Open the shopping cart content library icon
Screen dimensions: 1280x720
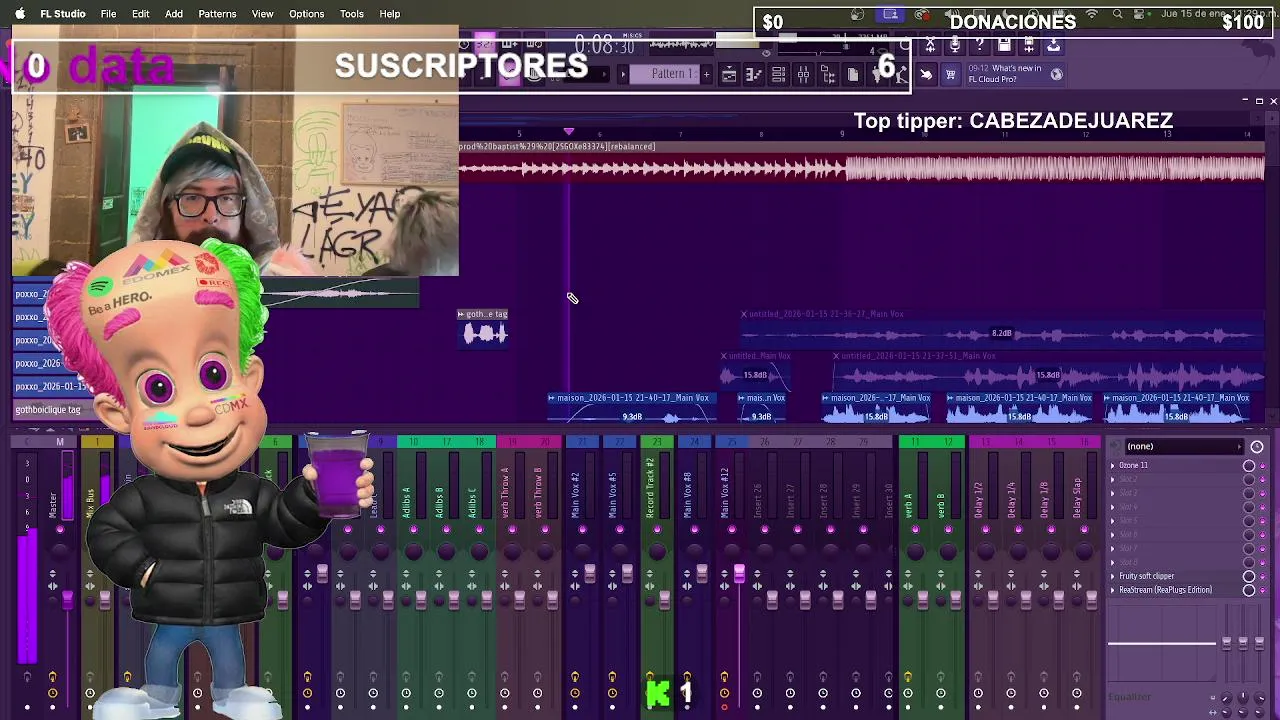(x=950, y=74)
